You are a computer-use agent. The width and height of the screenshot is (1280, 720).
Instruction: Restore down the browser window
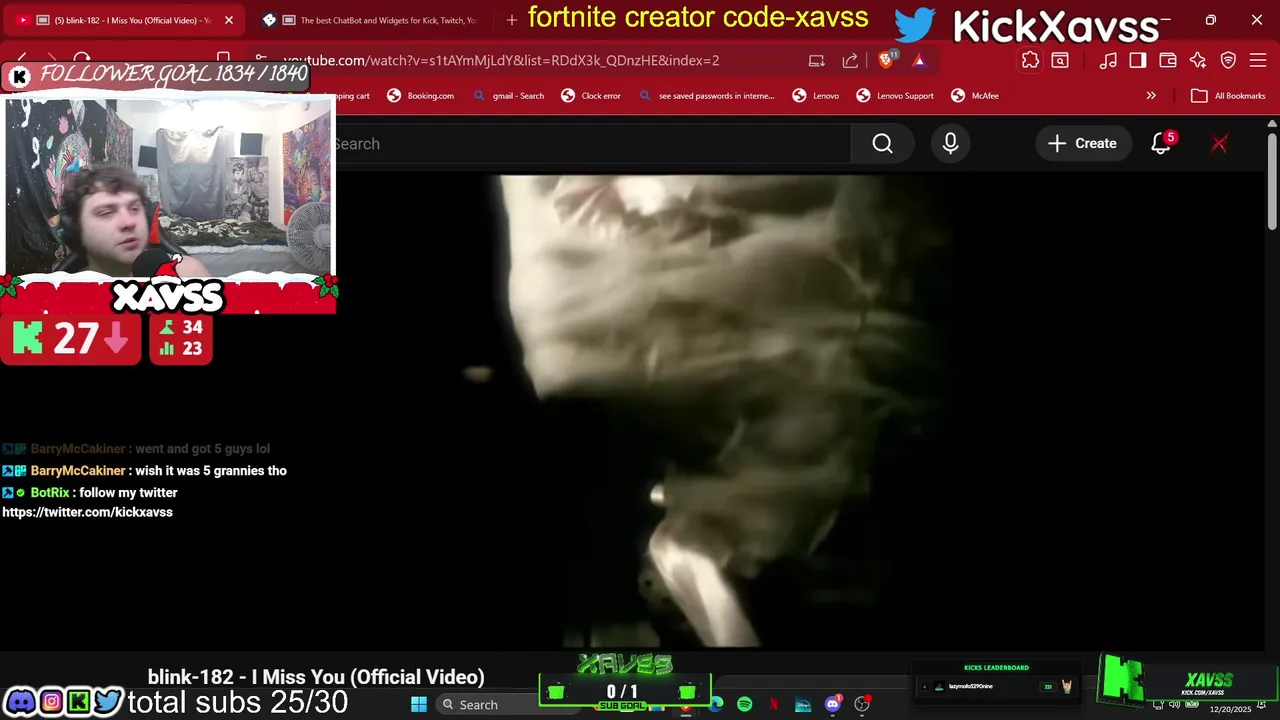(1210, 20)
